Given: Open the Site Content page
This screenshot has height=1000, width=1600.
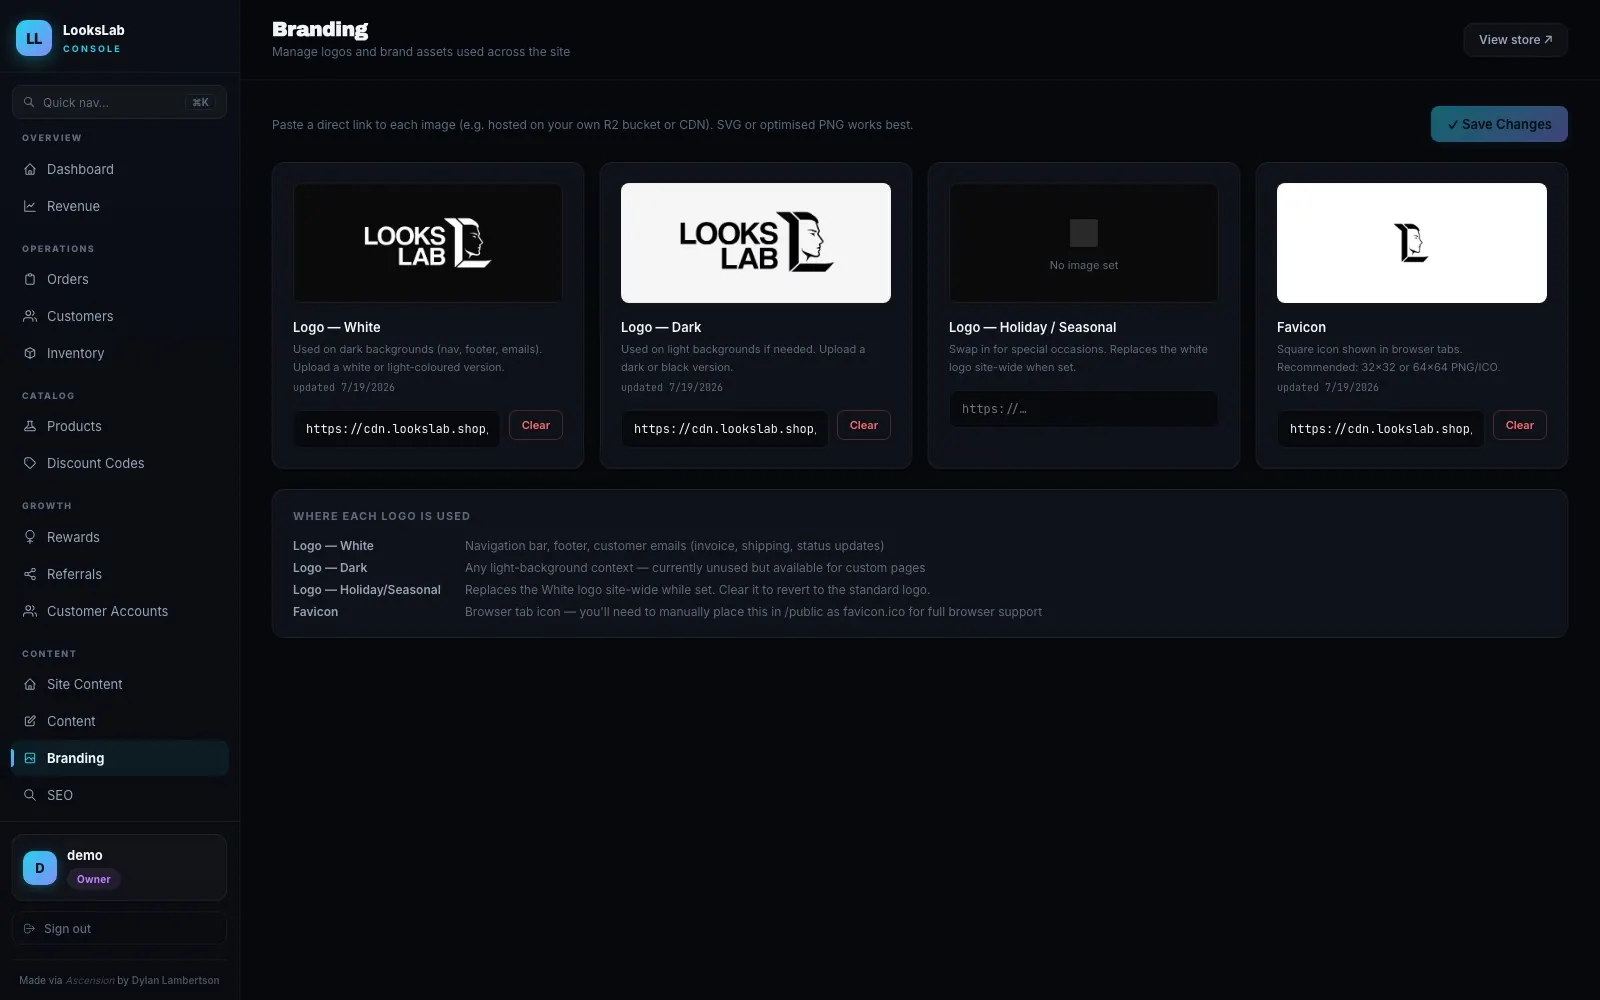Looking at the screenshot, I should pos(120,684).
